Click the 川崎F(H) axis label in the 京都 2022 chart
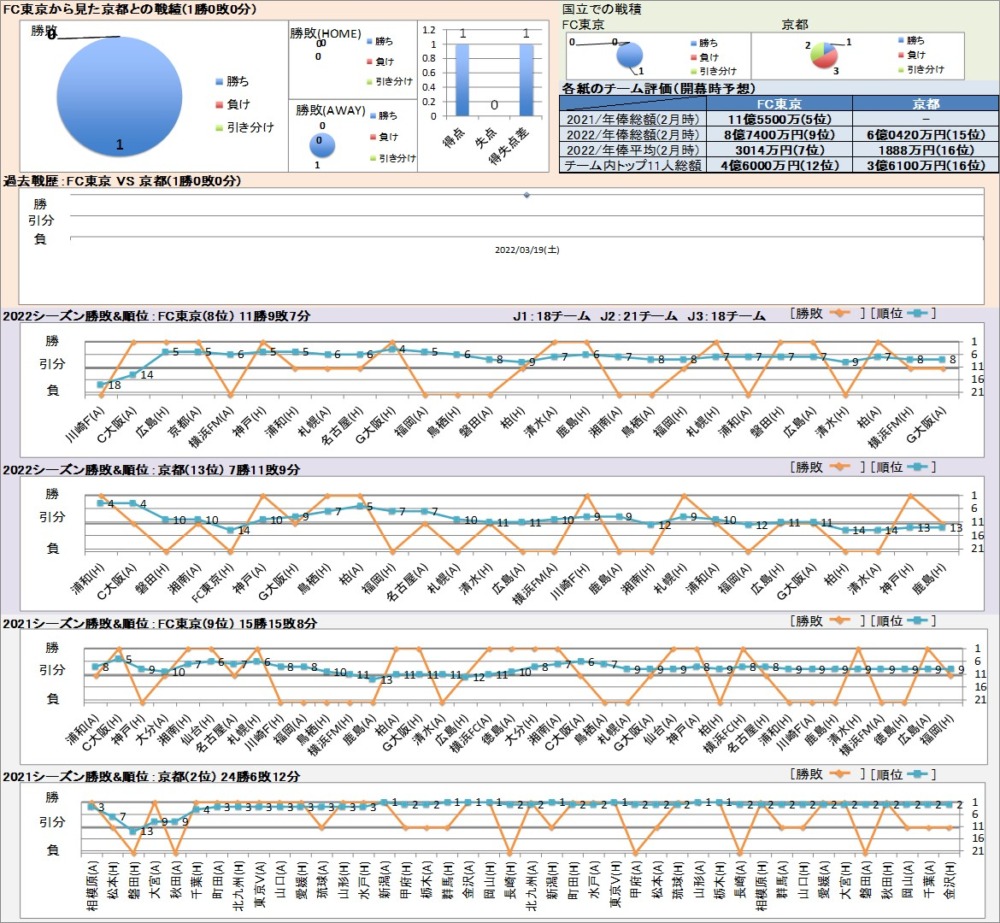 (x=570, y=580)
